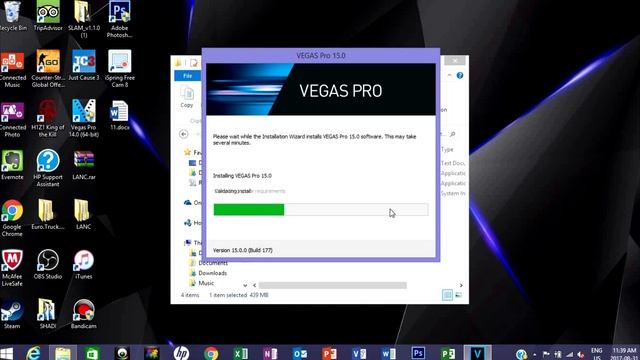Click the VEGAS Pro installation progress bar

tap(321, 210)
